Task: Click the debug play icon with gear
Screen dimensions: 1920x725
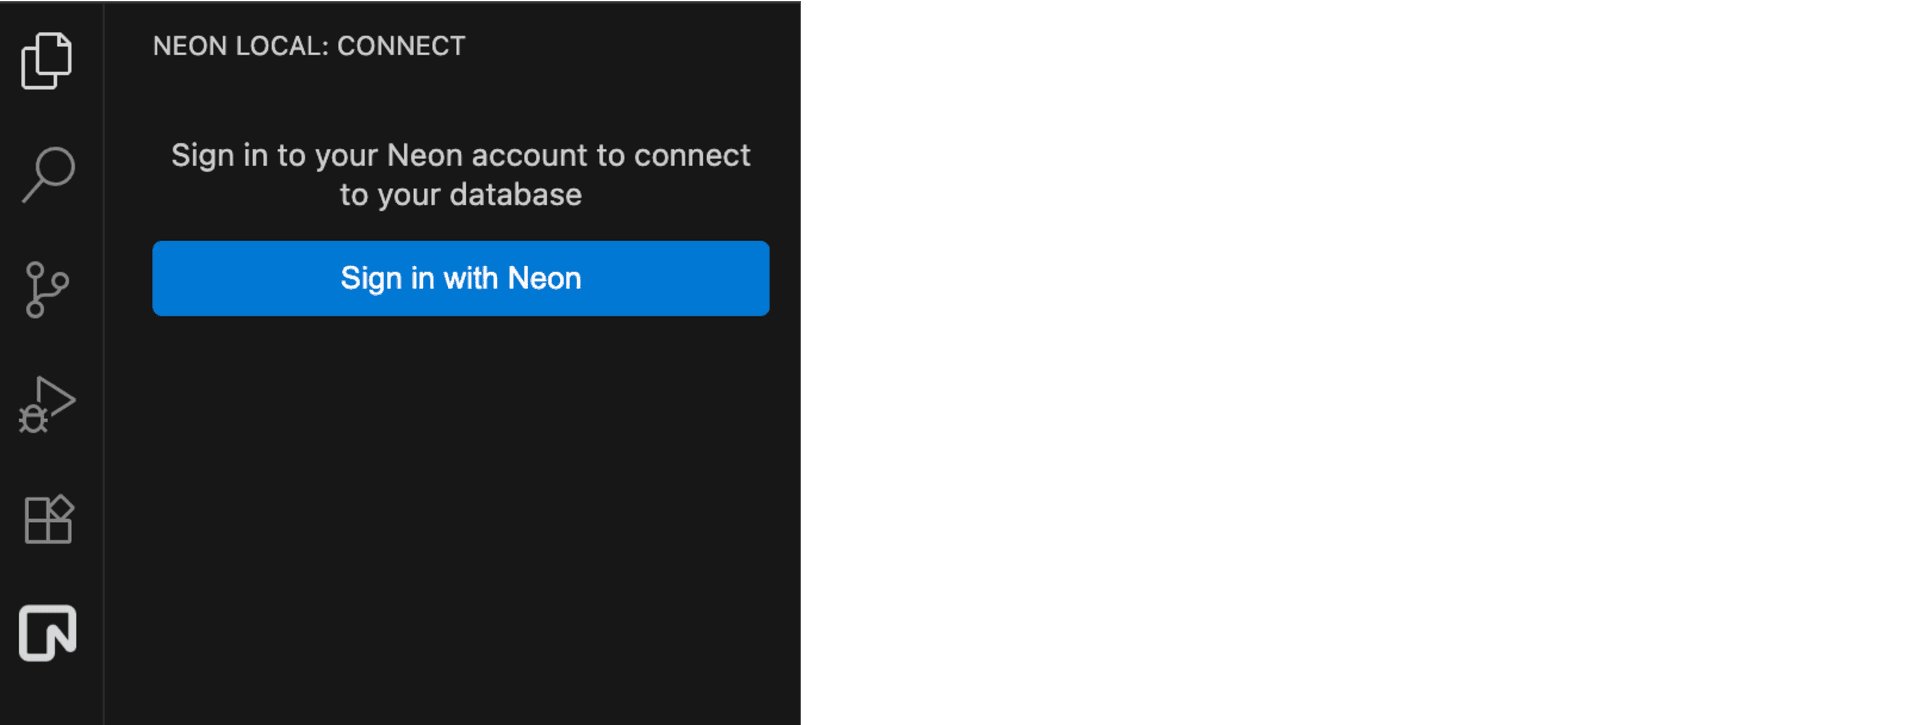Action: click(x=46, y=405)
